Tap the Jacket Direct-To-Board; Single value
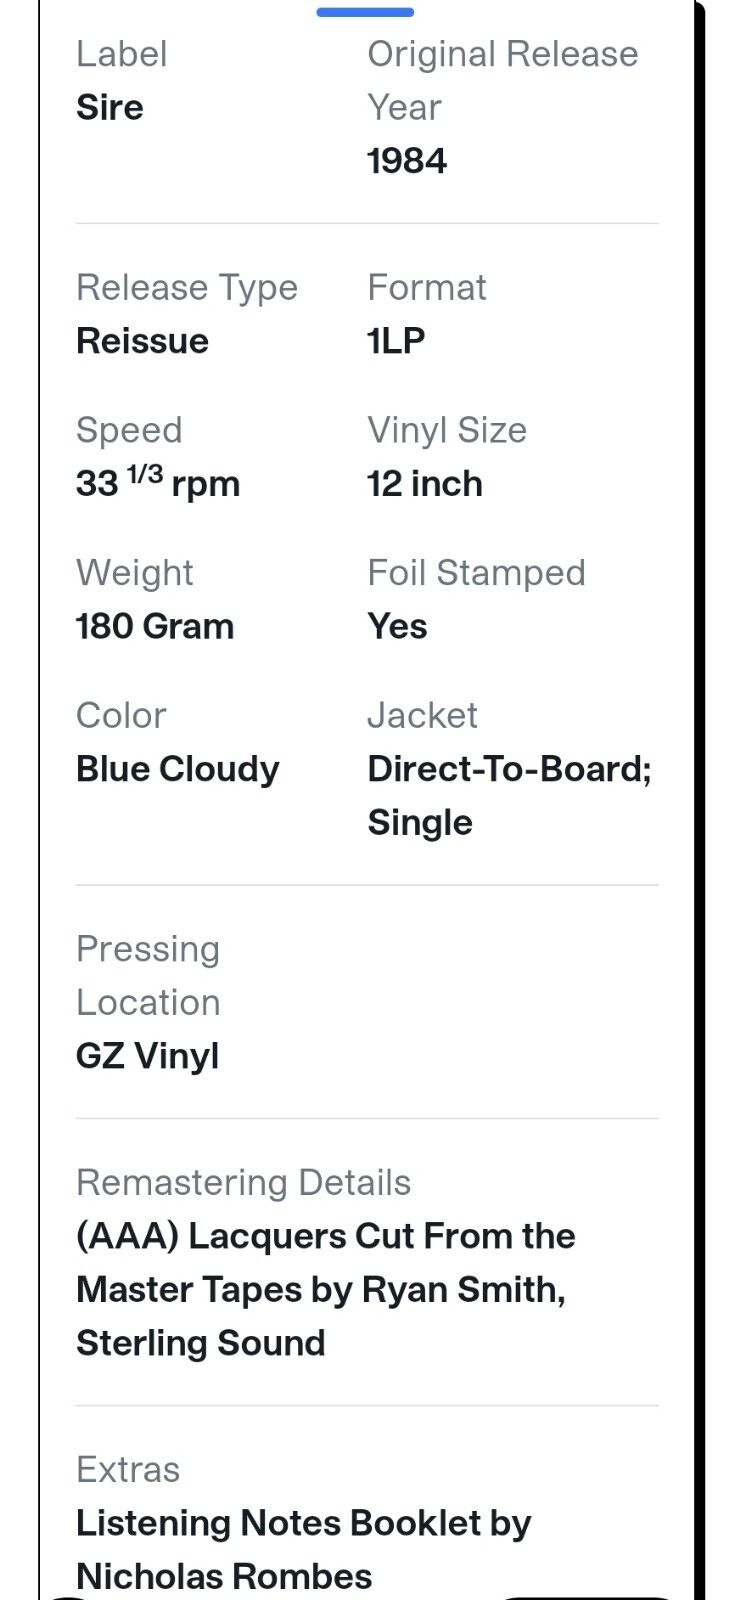 point(509,796)
